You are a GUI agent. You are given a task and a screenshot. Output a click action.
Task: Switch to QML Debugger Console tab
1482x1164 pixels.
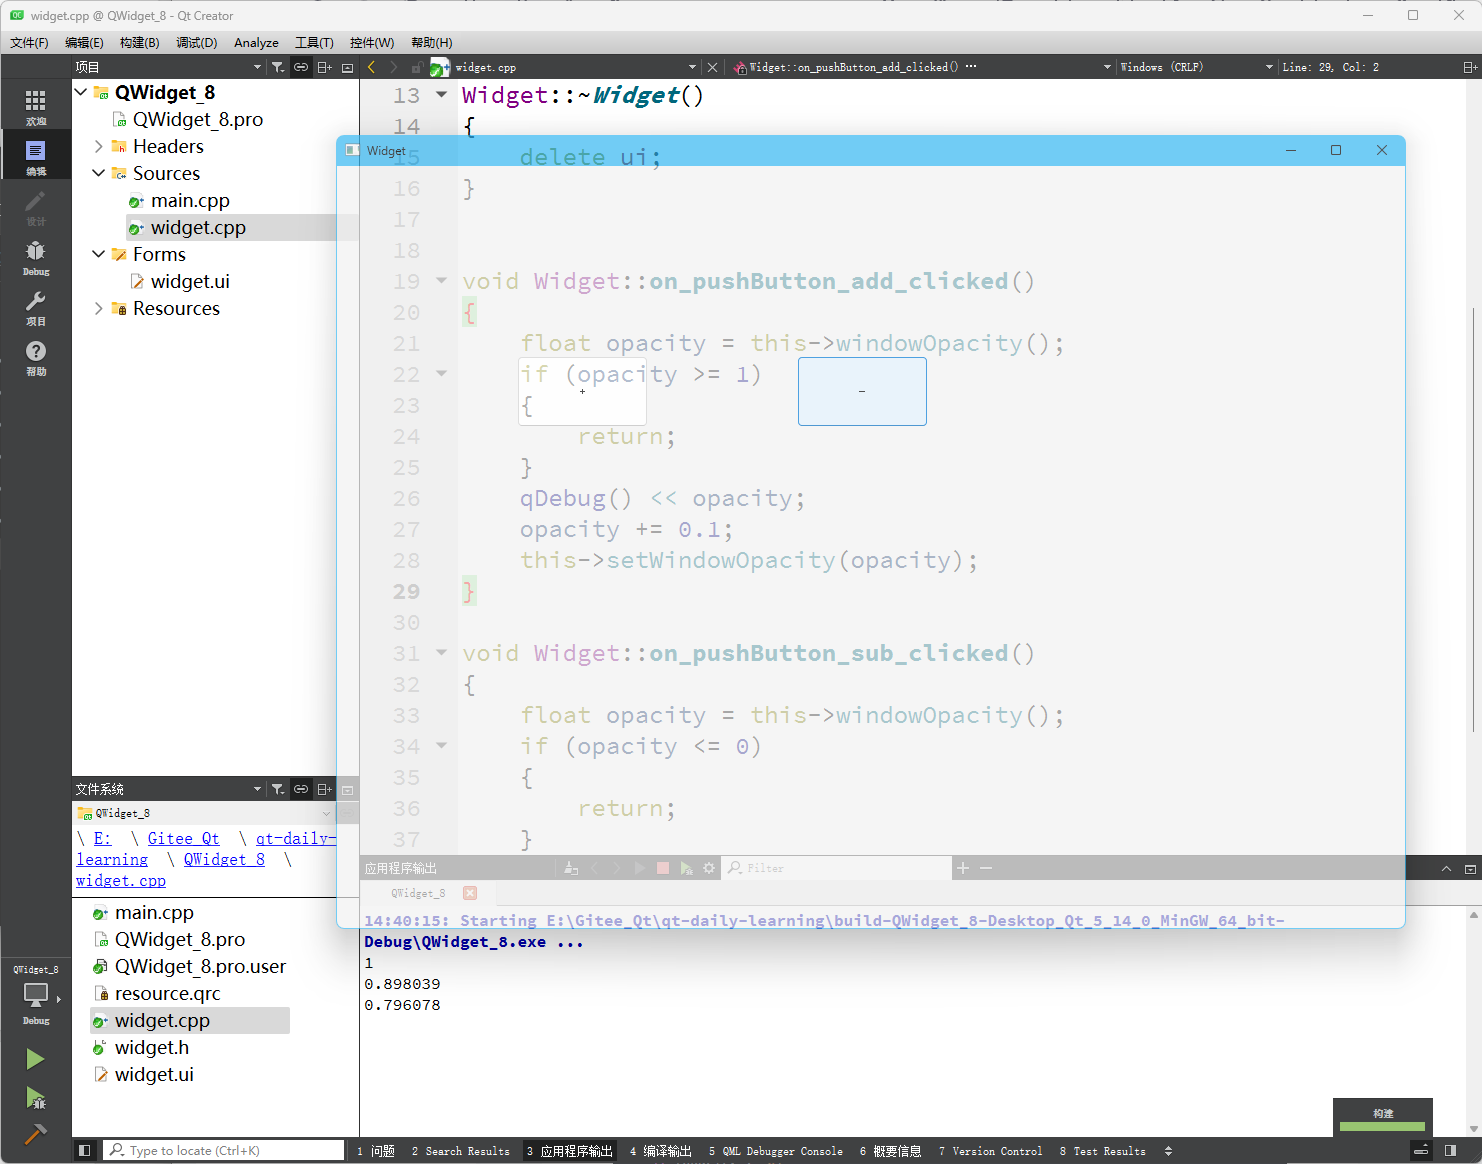pos(776,1151)
